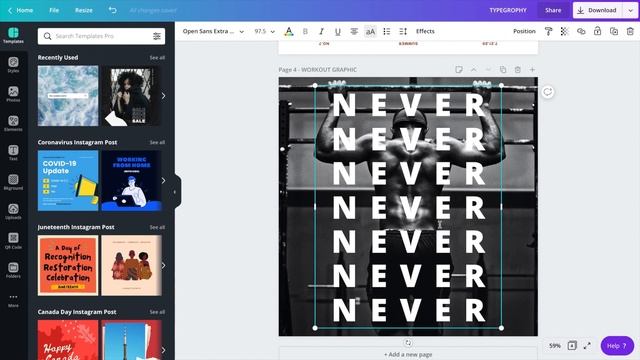Screen dimensions: 640x360
Task: See all Coronavirus Instagram Post templates
Action: (x=157, y=142)
